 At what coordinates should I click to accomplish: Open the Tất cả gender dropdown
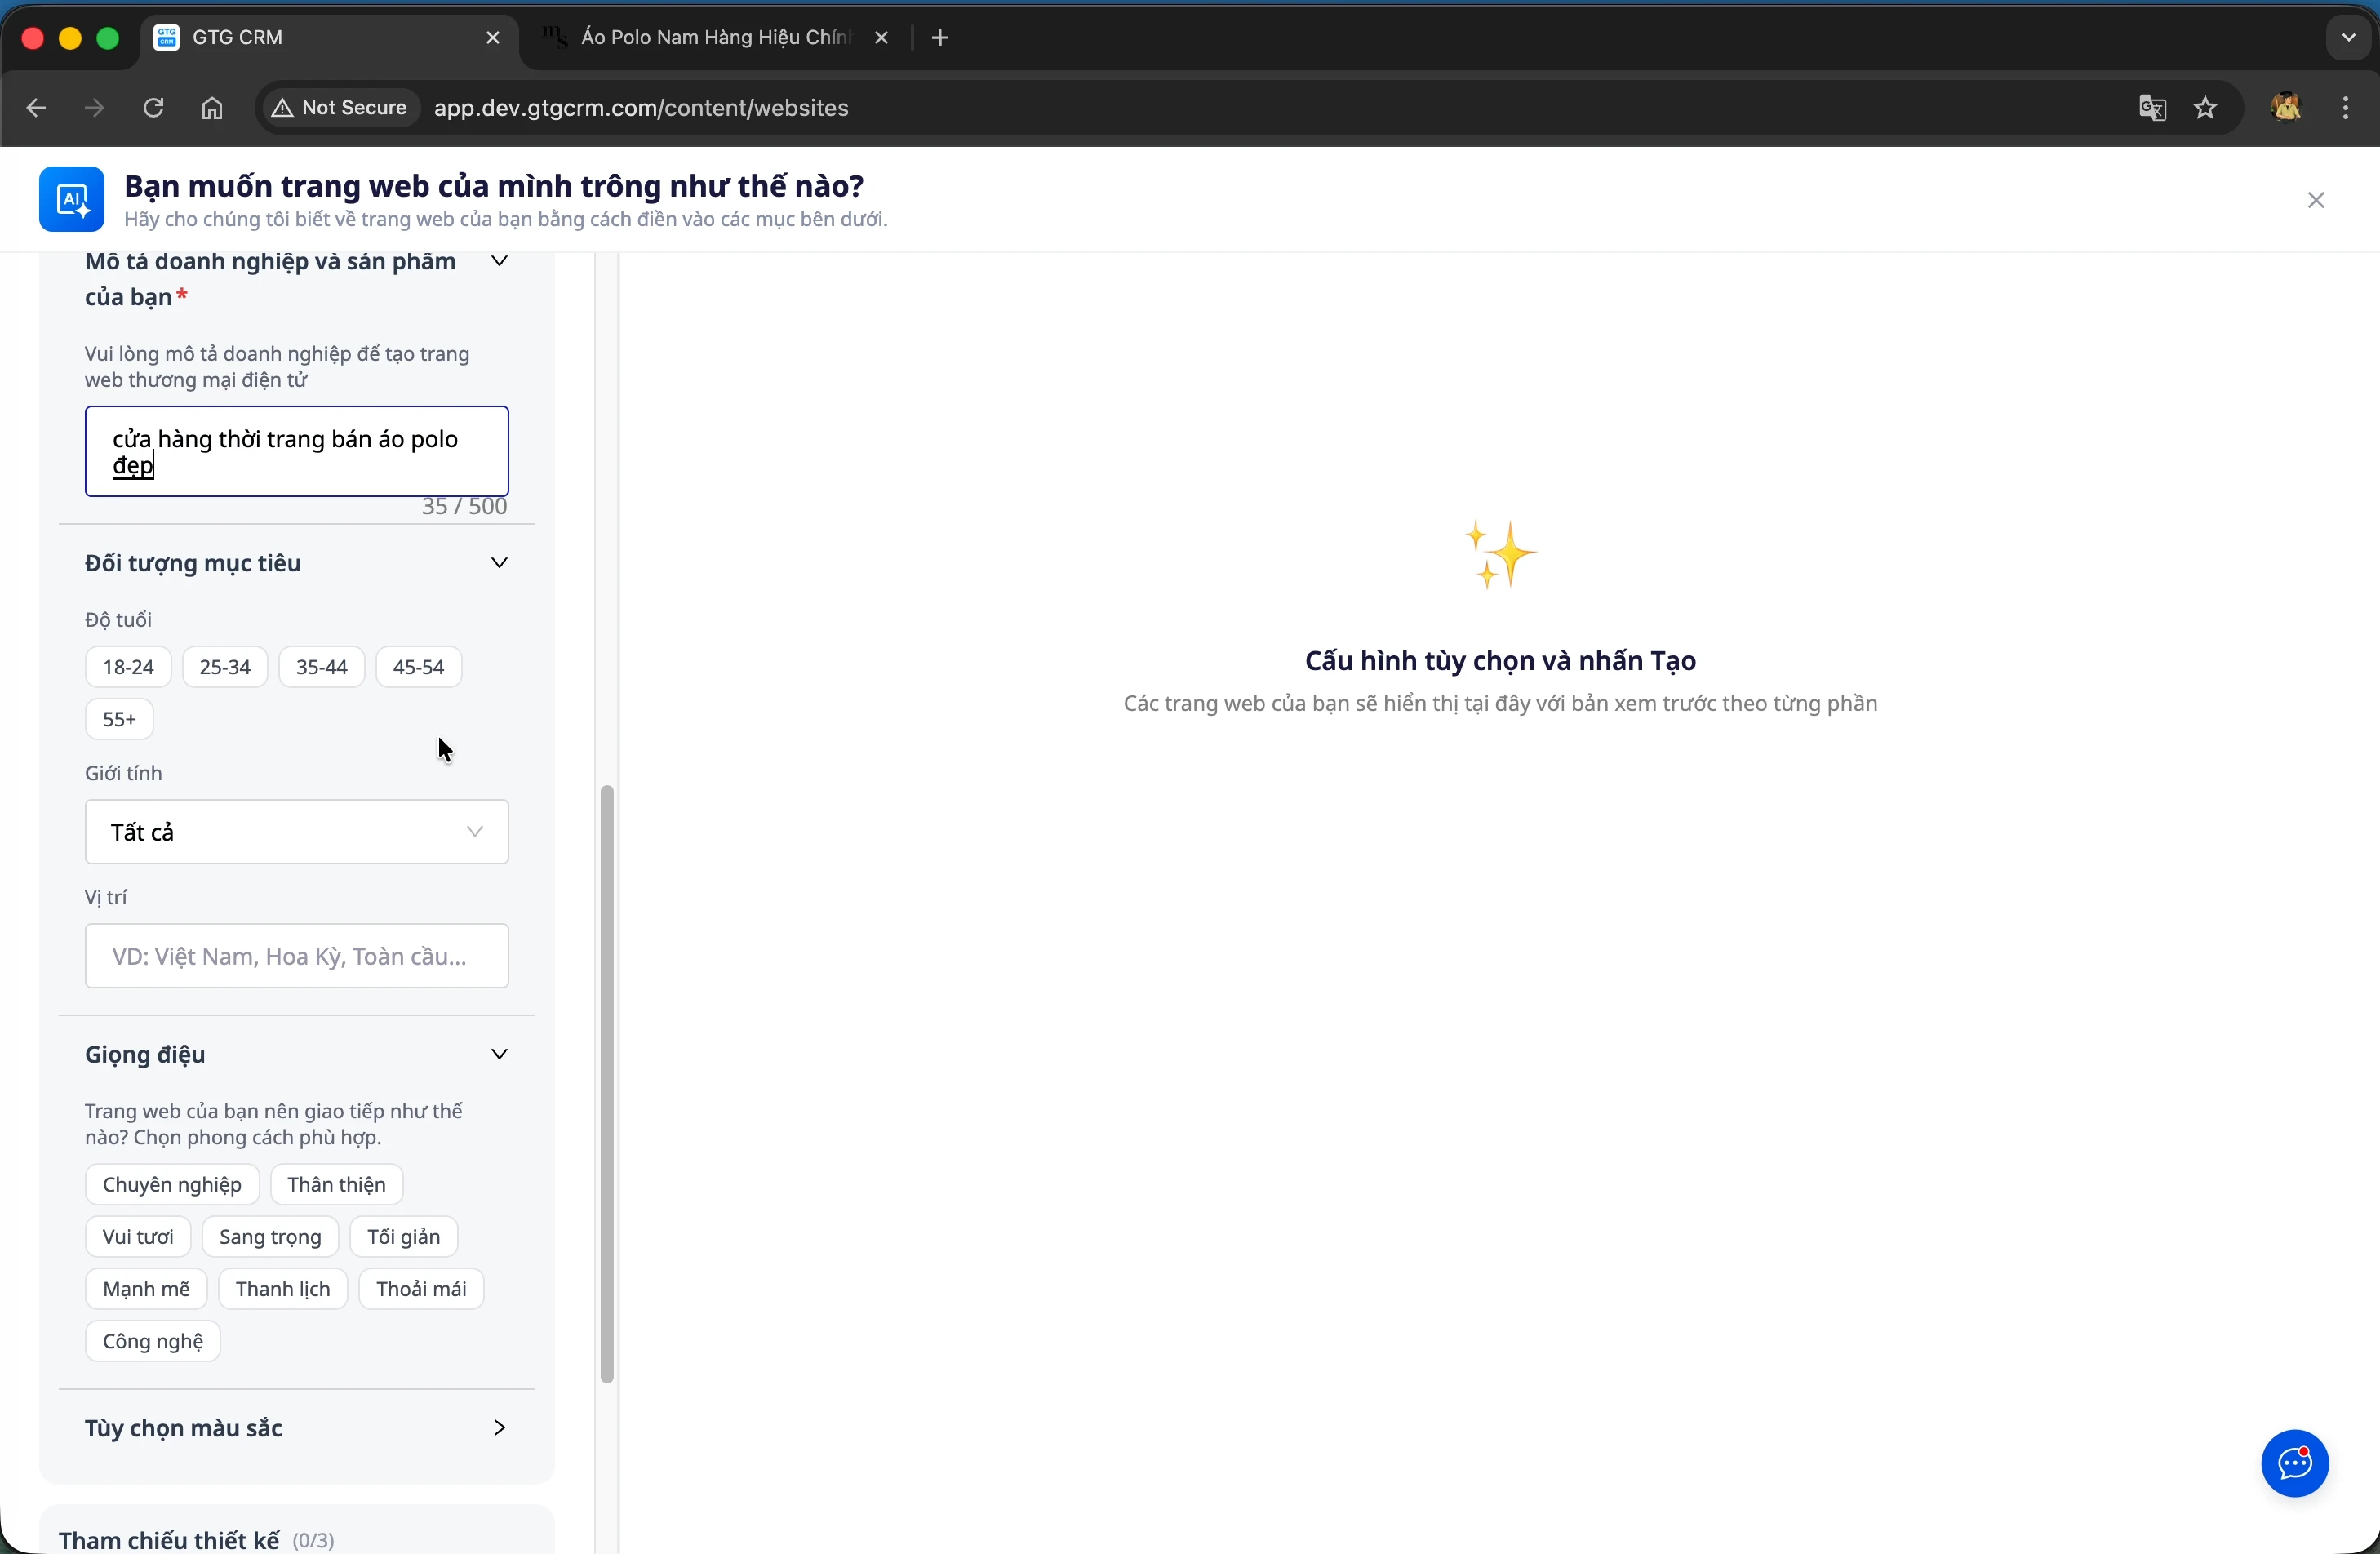[x=296, y=831]
